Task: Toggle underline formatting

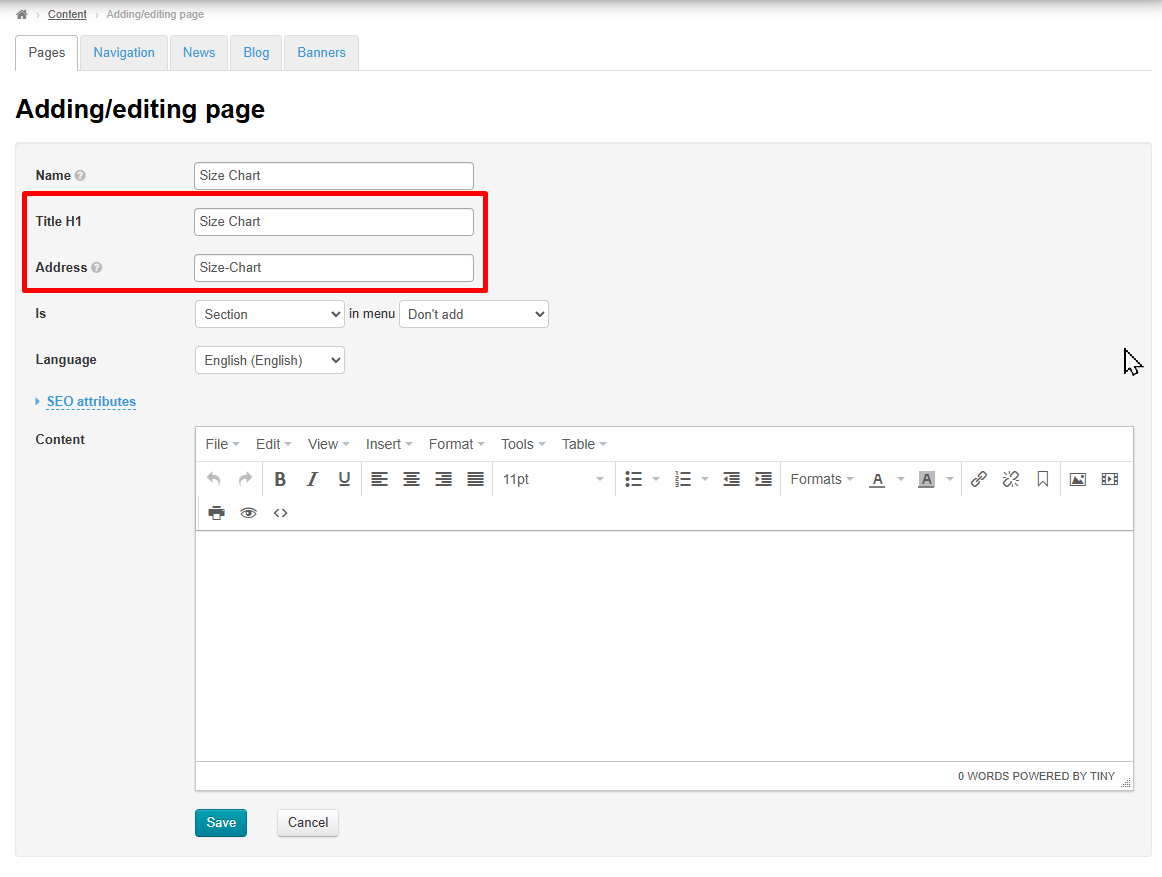Action: (344, 479)
